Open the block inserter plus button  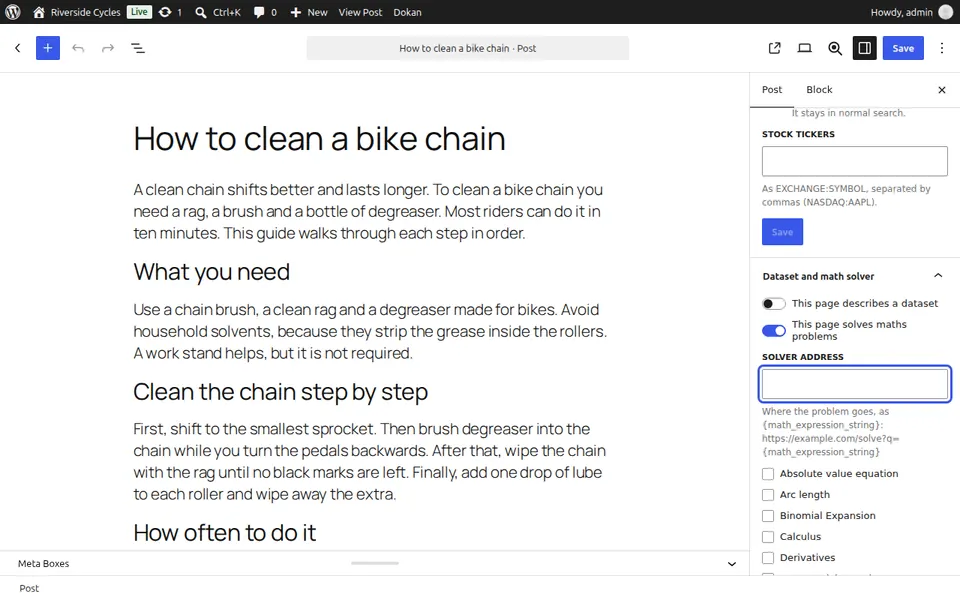click(48, 48)
